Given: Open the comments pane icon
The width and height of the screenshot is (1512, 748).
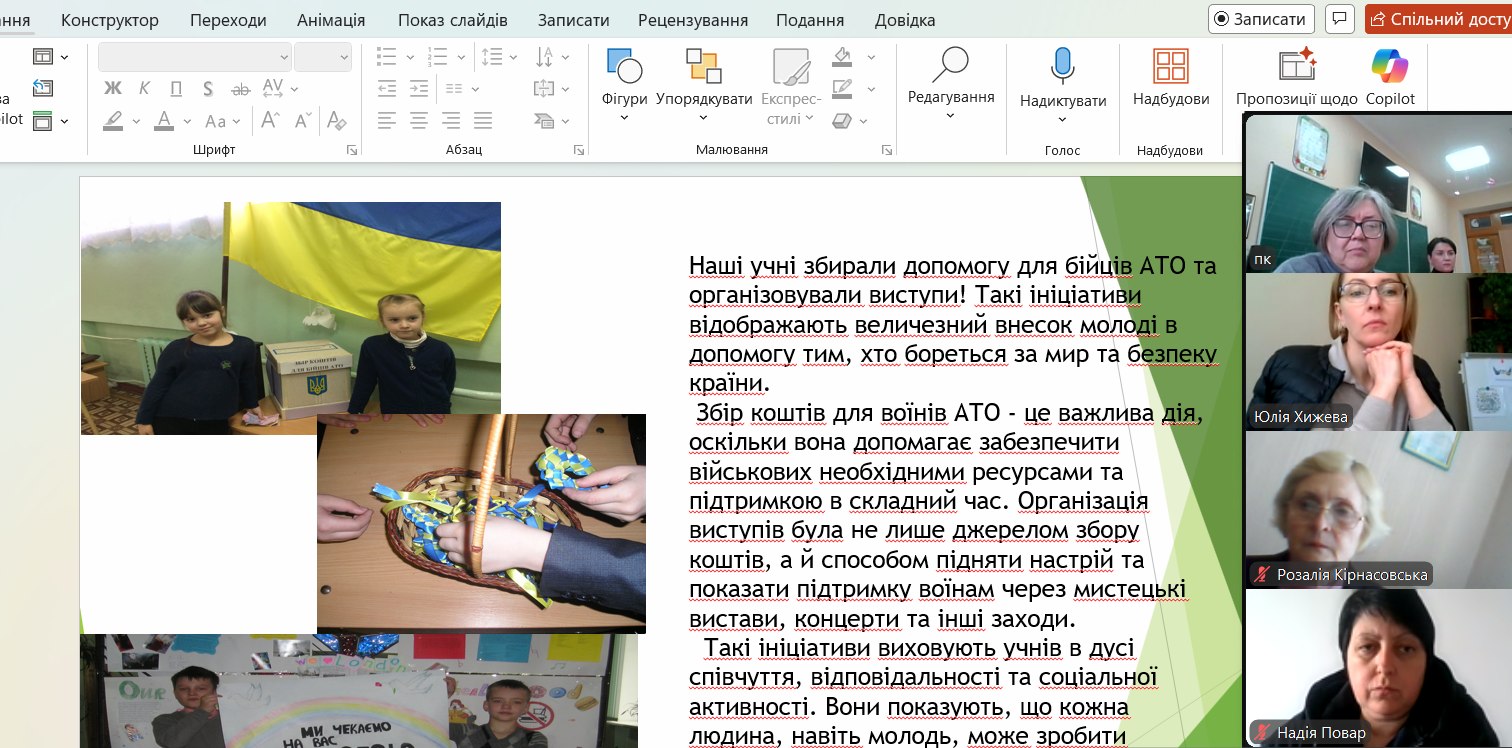Looking at the screenshot, I should tap(1340, 19).
